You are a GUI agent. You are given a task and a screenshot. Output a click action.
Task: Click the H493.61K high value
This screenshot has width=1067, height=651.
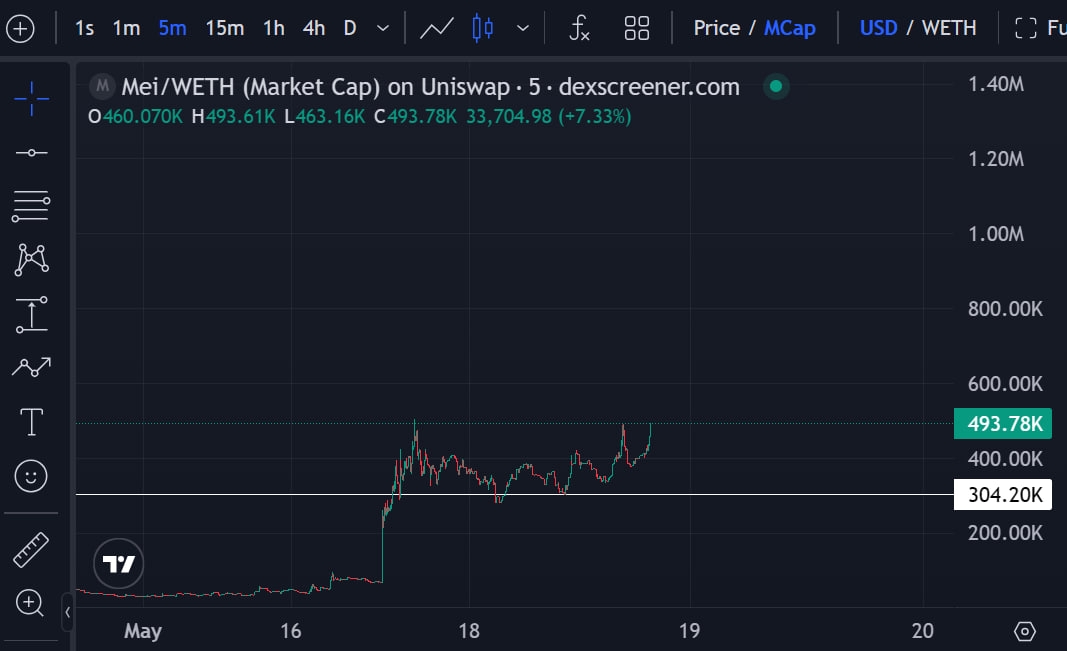coord(233,117)
